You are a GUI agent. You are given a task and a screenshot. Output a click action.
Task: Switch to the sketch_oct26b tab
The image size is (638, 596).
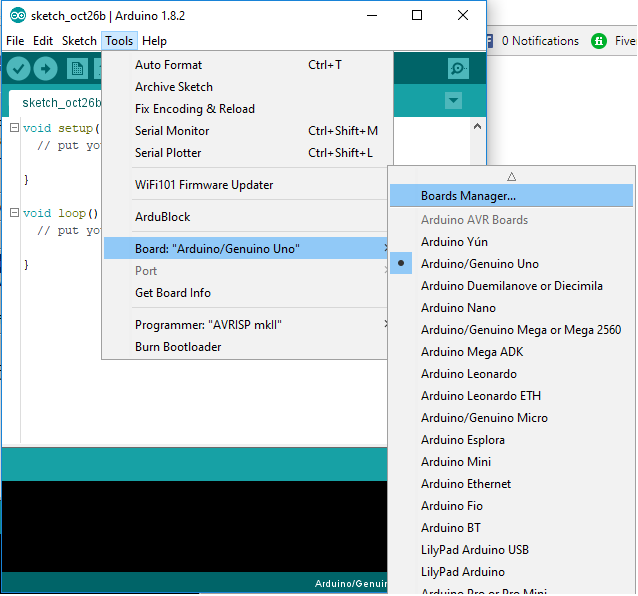(x=55, y=103)
